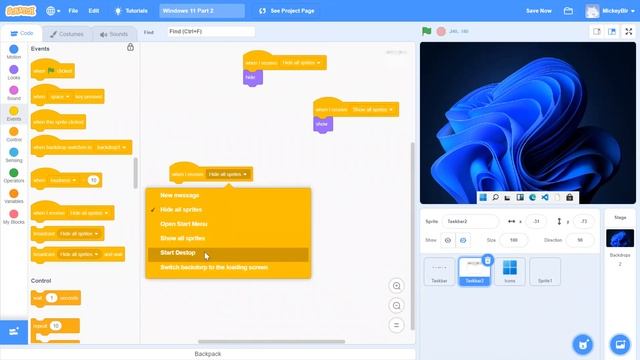Screen dimensions: 640x360
Task: Switch to the Code tab
Action: point(21,33)
